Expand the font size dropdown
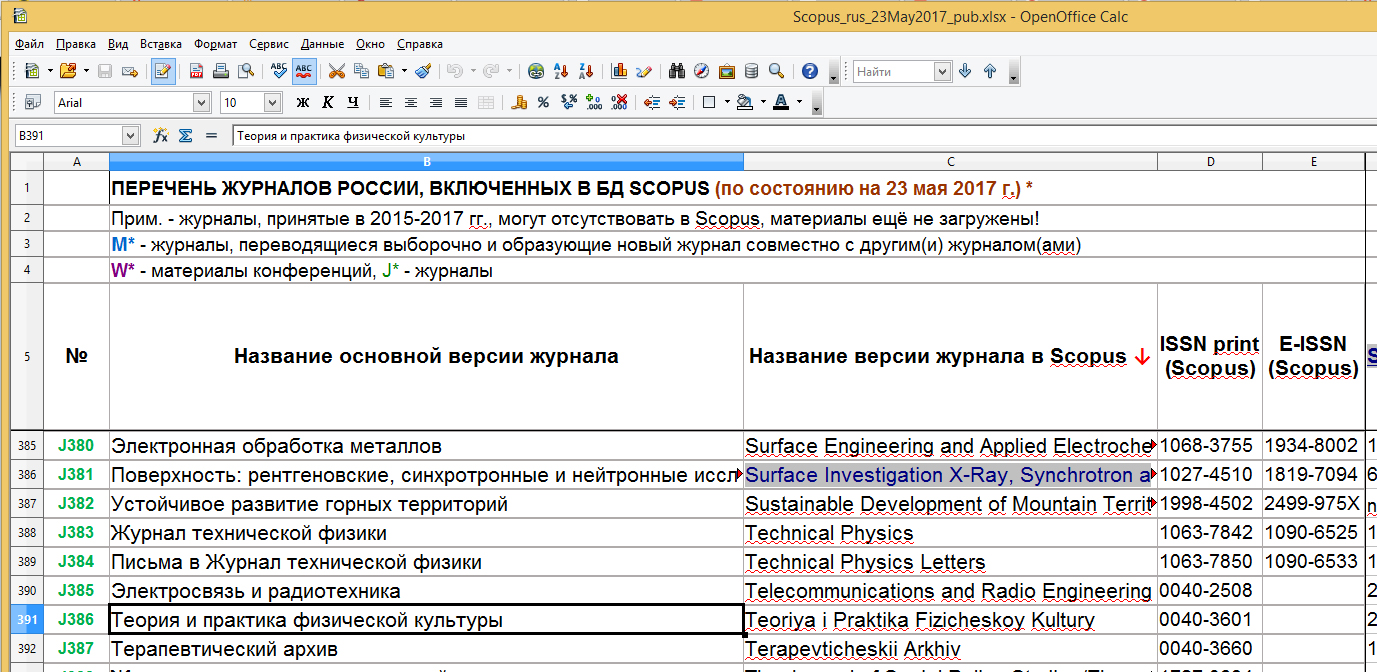Viewport: 1377px width, 672px height. [273, 102]
